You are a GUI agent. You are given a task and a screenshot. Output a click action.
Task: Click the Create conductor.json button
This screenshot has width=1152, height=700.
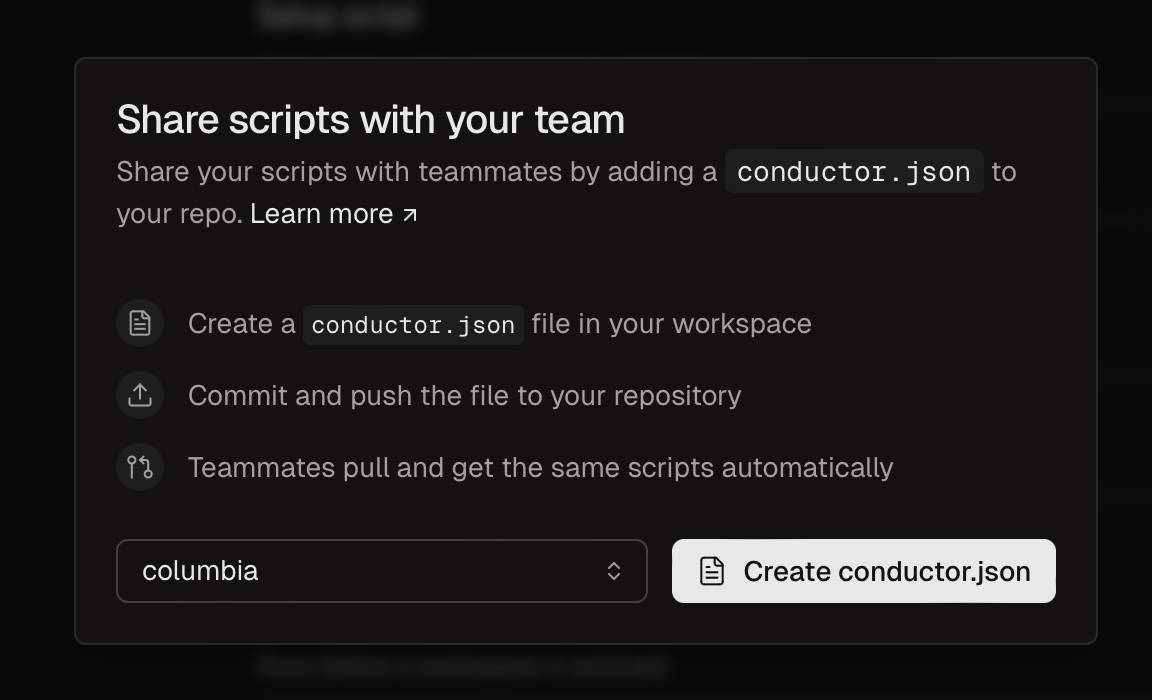pos(863,571)
